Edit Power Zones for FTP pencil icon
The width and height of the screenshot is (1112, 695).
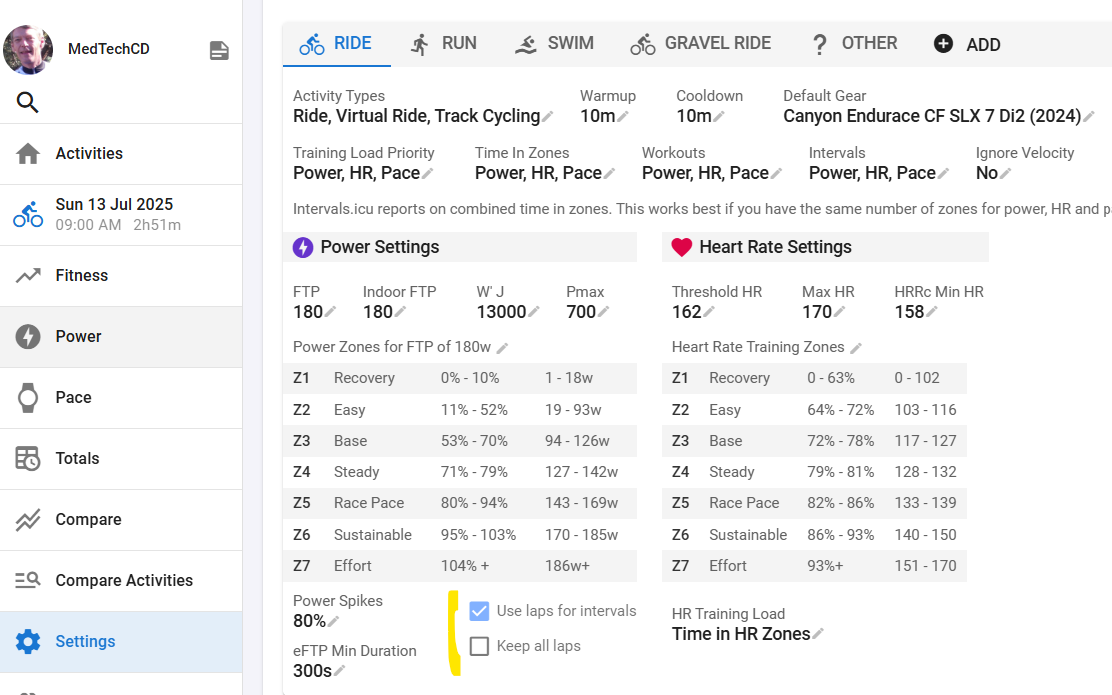502,348
